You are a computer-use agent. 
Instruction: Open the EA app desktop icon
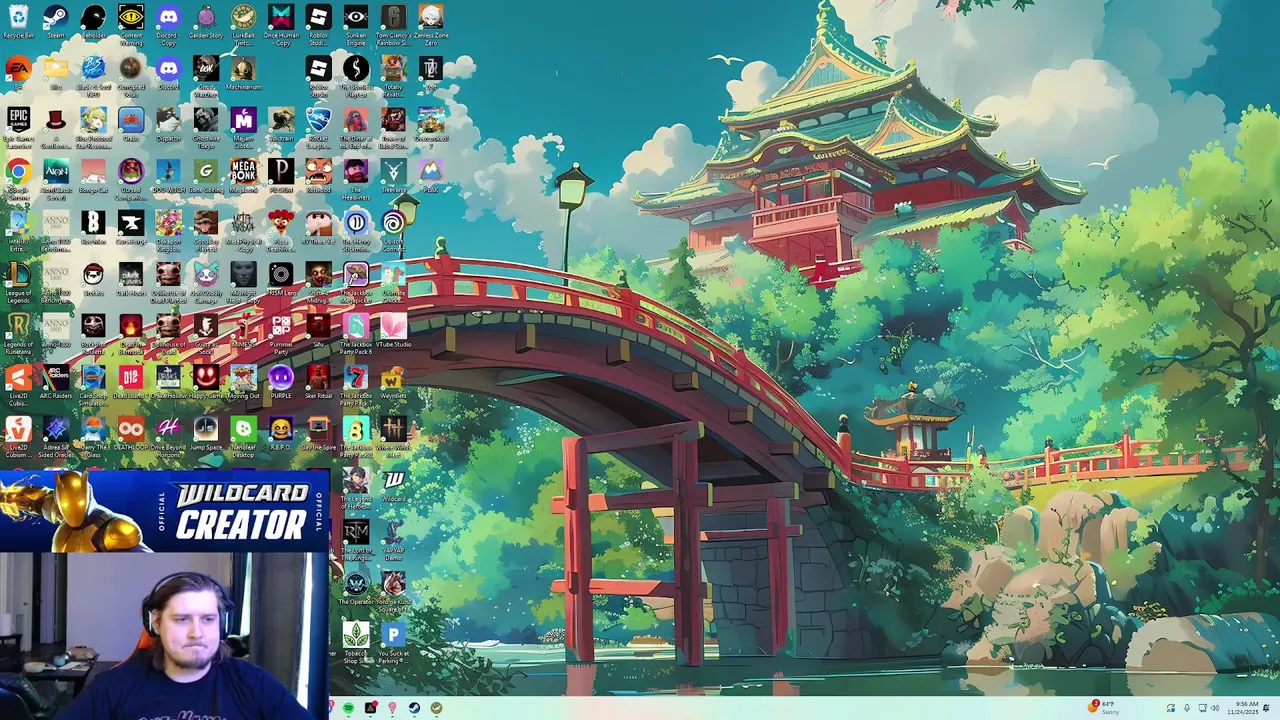pyautogui.click(x=18, y=73)
